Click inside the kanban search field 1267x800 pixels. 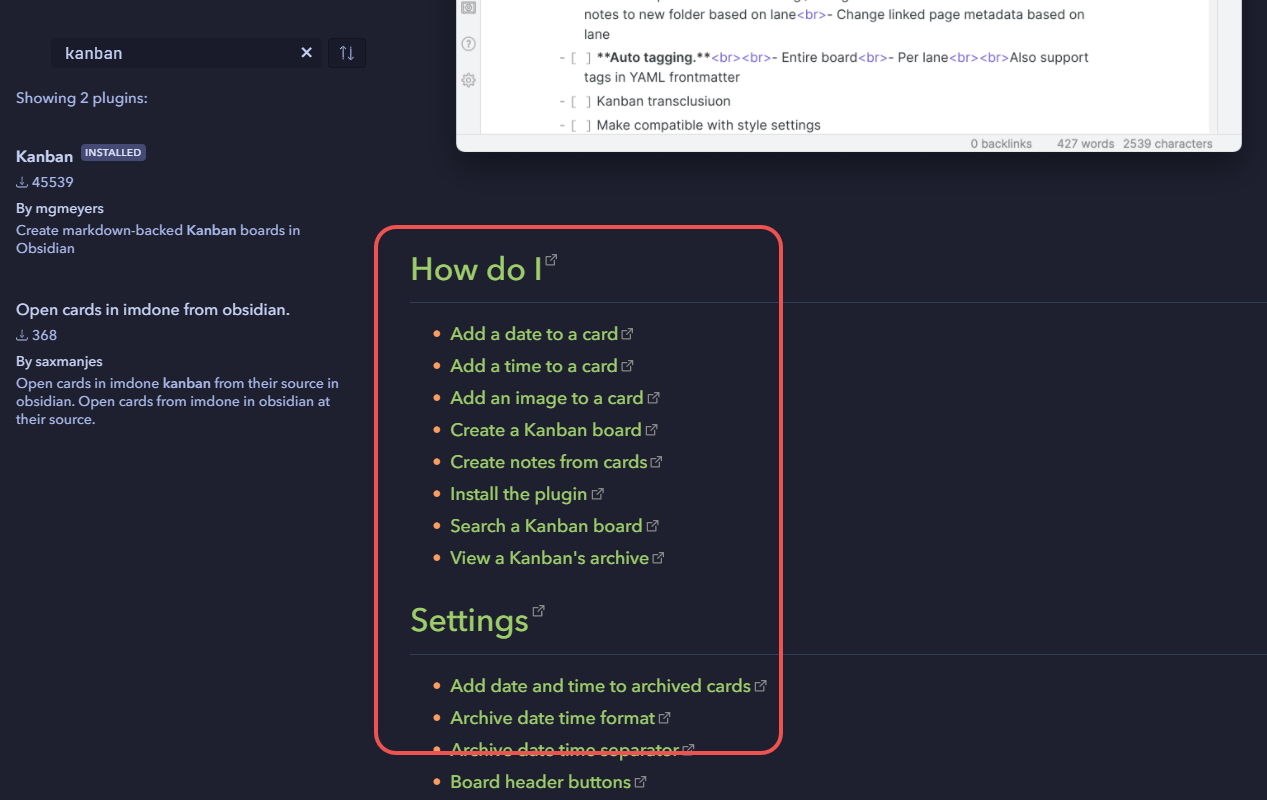pos(180,52)
